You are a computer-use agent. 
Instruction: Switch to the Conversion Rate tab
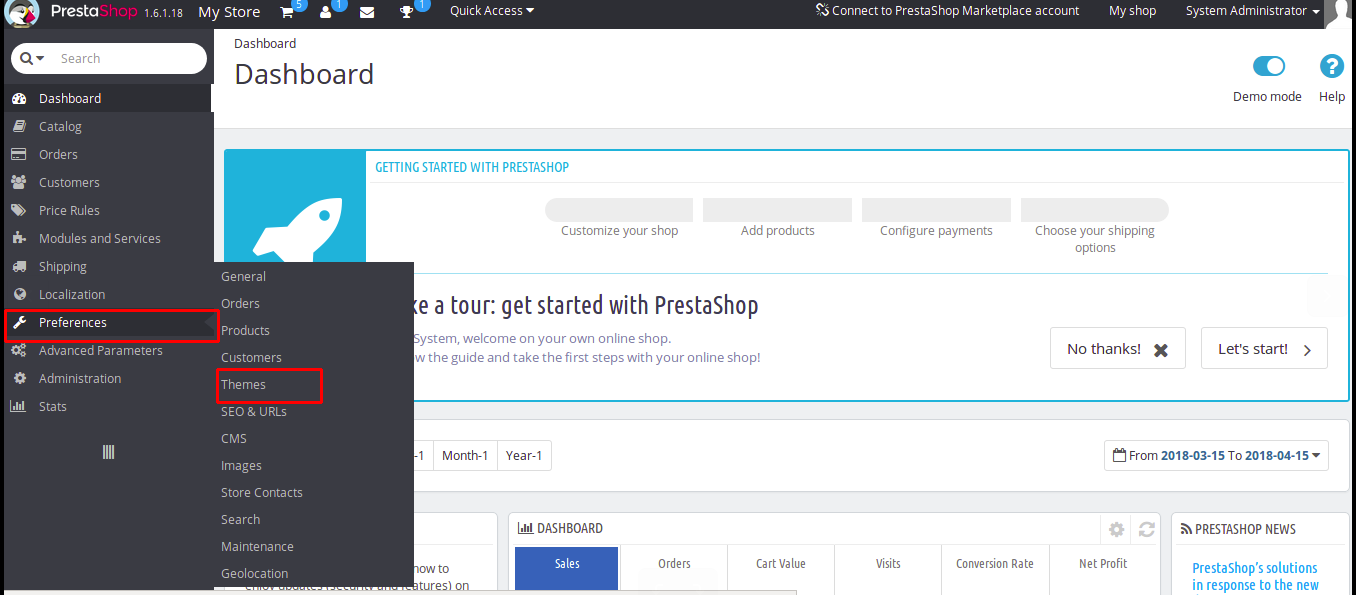(995, 570)
